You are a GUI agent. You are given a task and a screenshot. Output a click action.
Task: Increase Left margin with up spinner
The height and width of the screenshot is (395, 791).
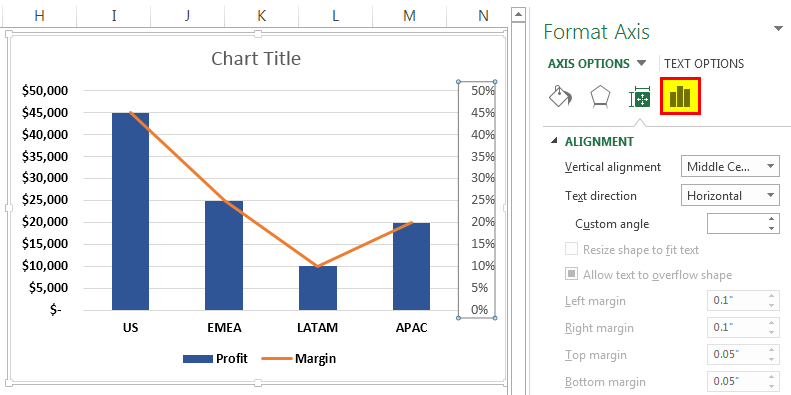(x=771, y=296)
